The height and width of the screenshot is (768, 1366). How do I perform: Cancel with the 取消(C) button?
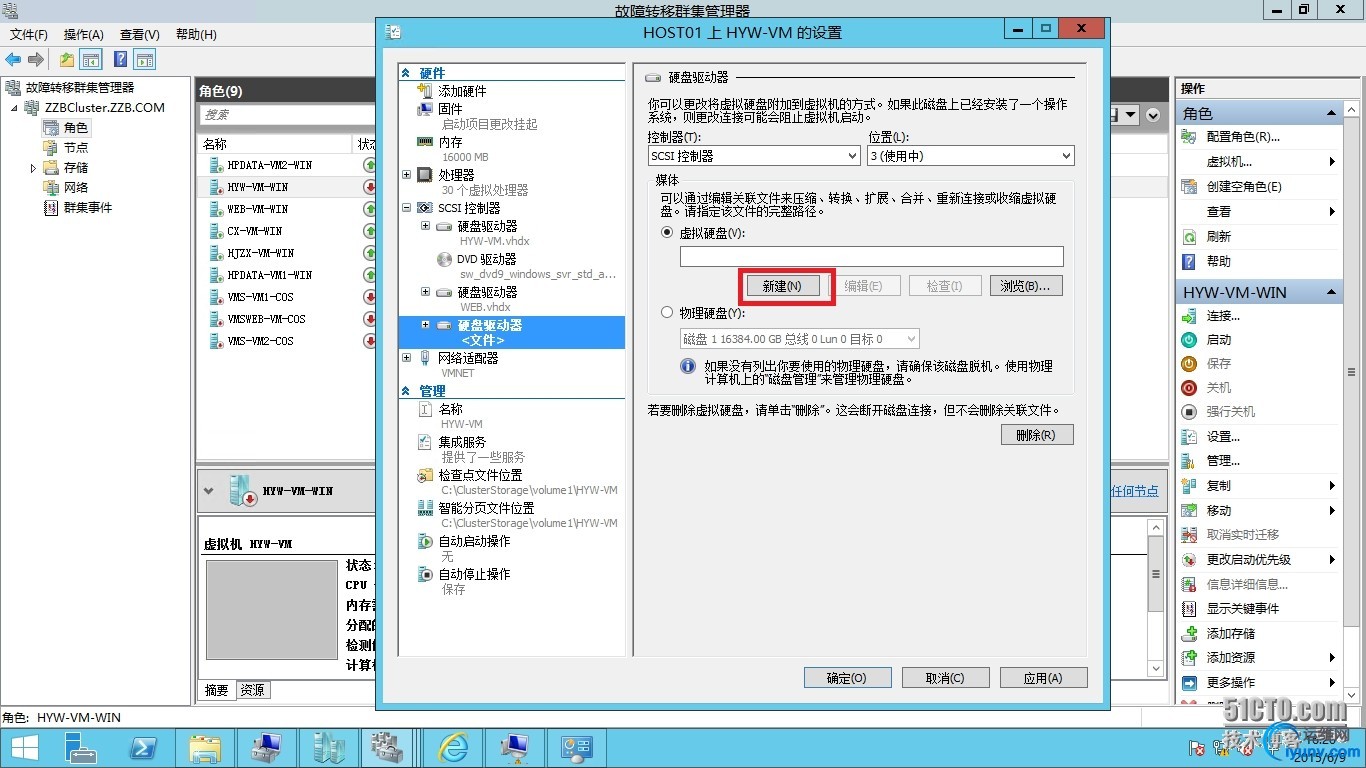coord(945,678)
